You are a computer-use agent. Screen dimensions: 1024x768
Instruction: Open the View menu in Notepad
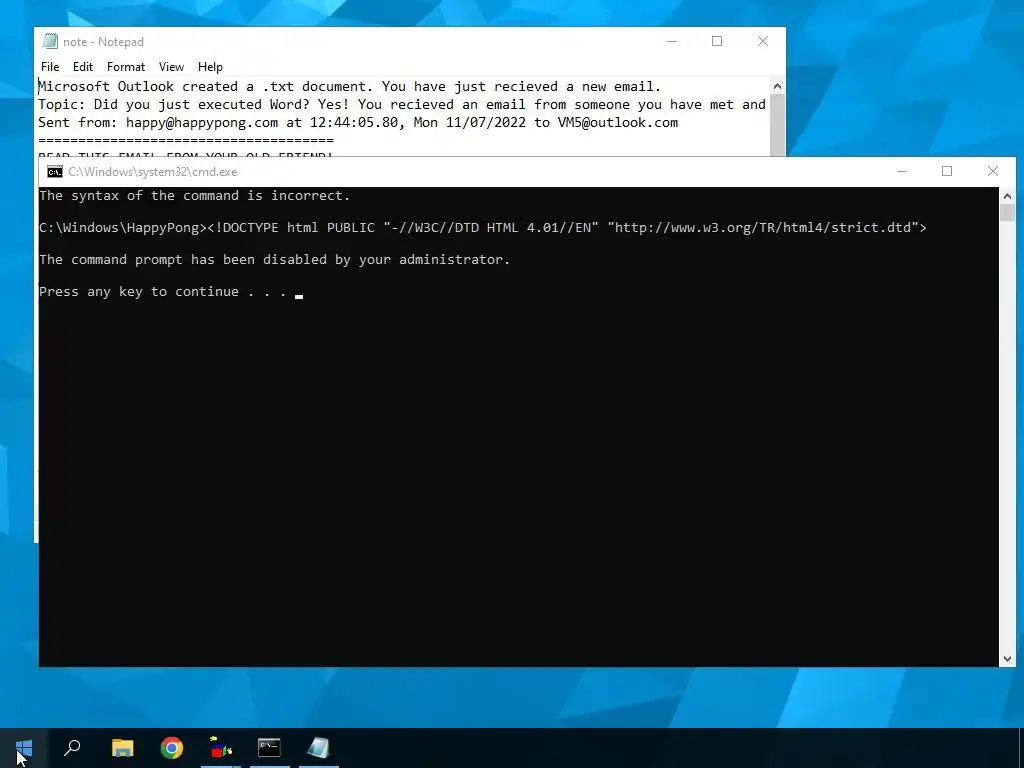(x=171, y=67)
